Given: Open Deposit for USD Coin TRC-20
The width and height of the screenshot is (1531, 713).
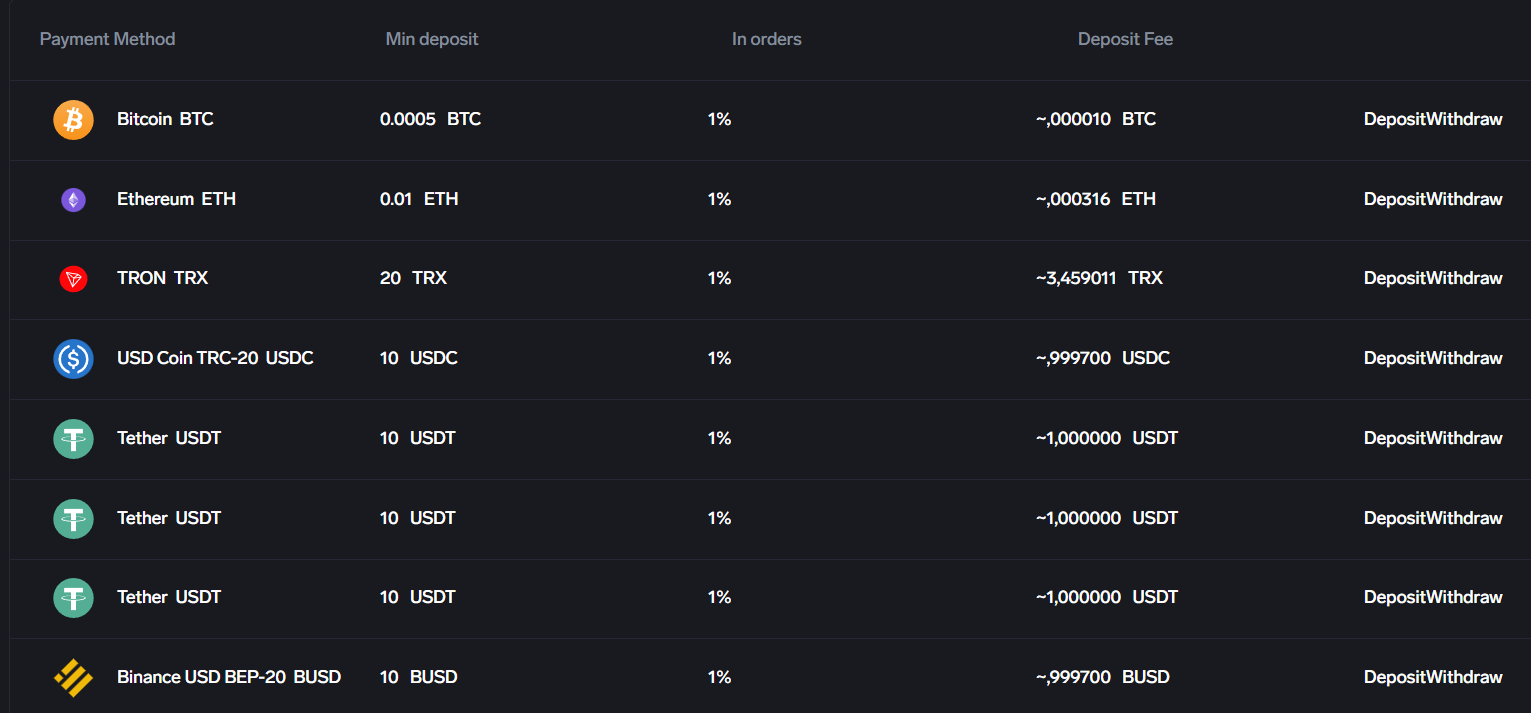Looking at the screenshot, I should coord(1394,358).
